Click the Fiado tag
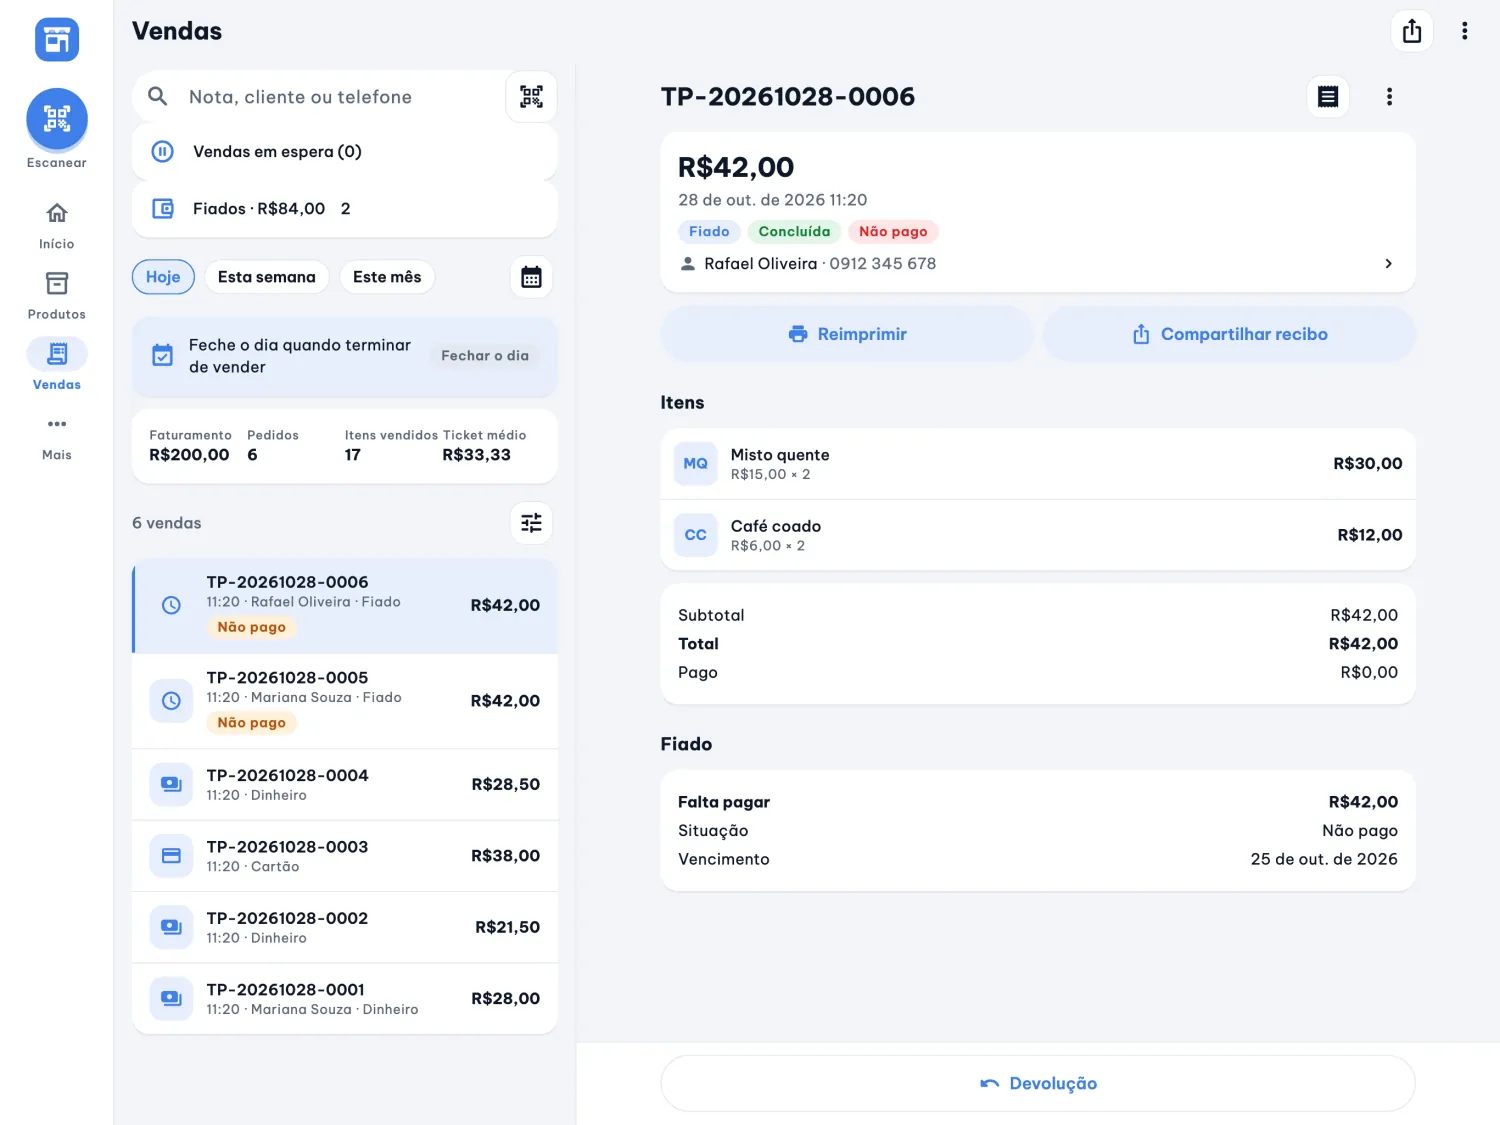1500x1125 pixels. pyautogui.click(x=709, y=232)
